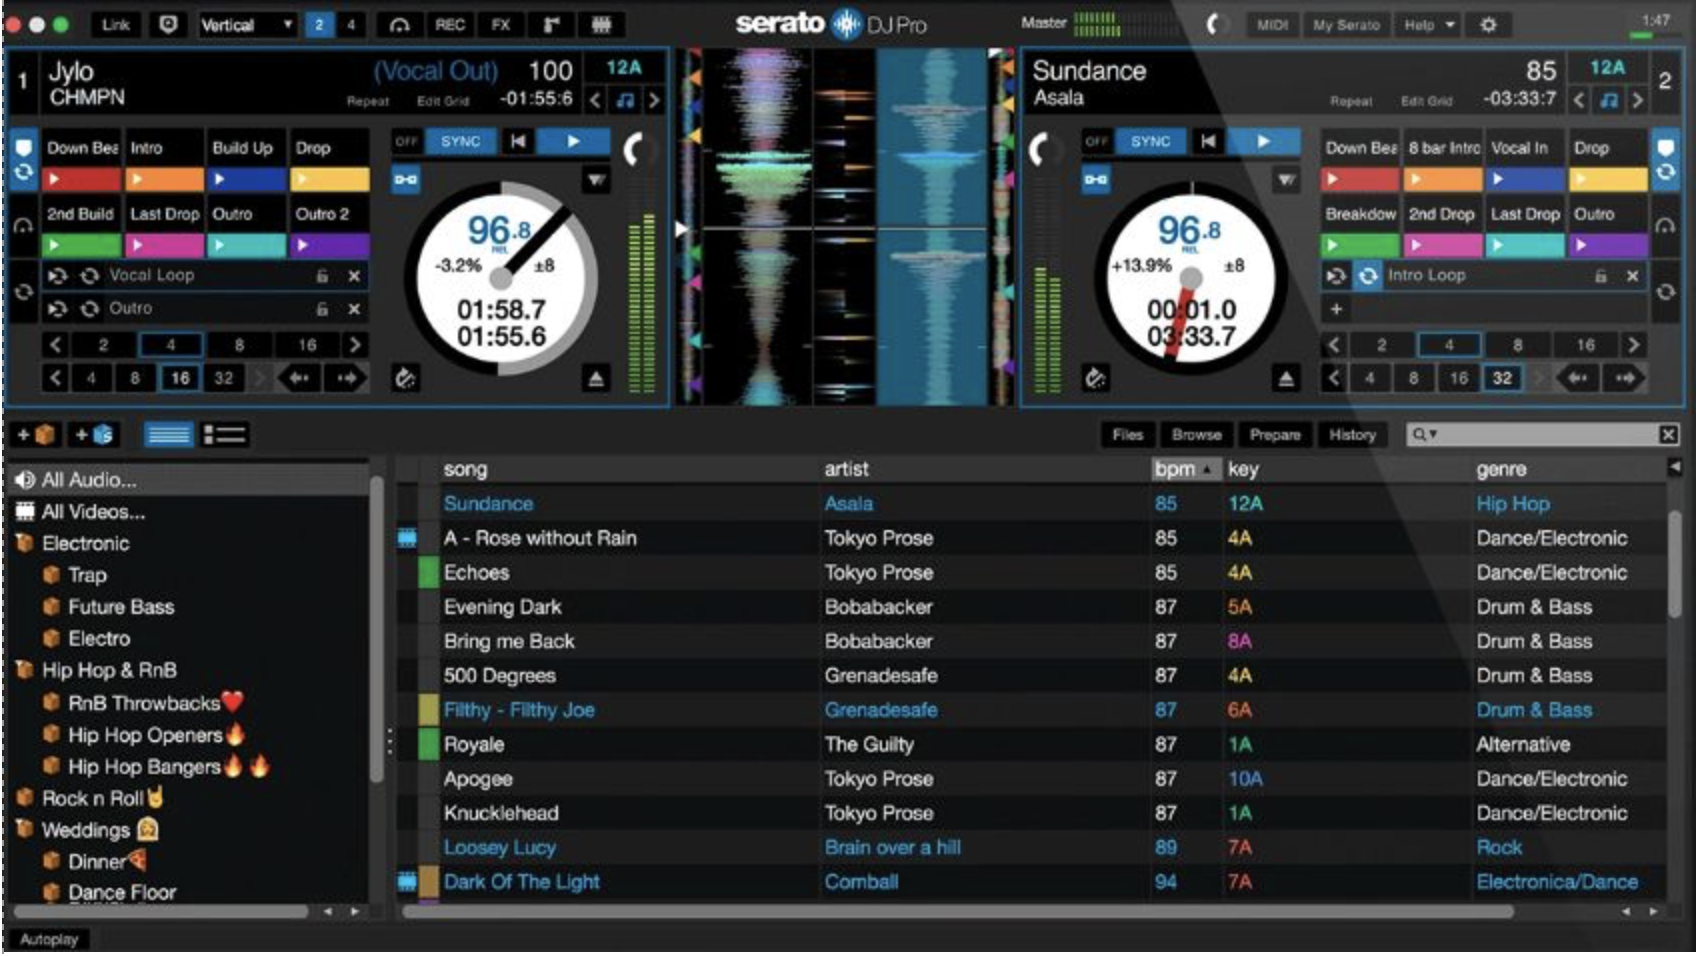Switch library to album art list view
The height and width of the screenshot is (956, 1696).
224,435
